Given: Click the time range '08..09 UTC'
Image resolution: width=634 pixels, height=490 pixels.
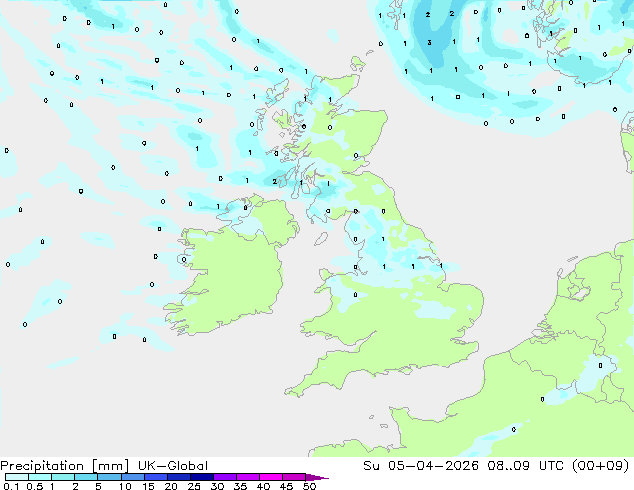Looking at the screenshot, I should pyautogui.click(x=526, y=465).
